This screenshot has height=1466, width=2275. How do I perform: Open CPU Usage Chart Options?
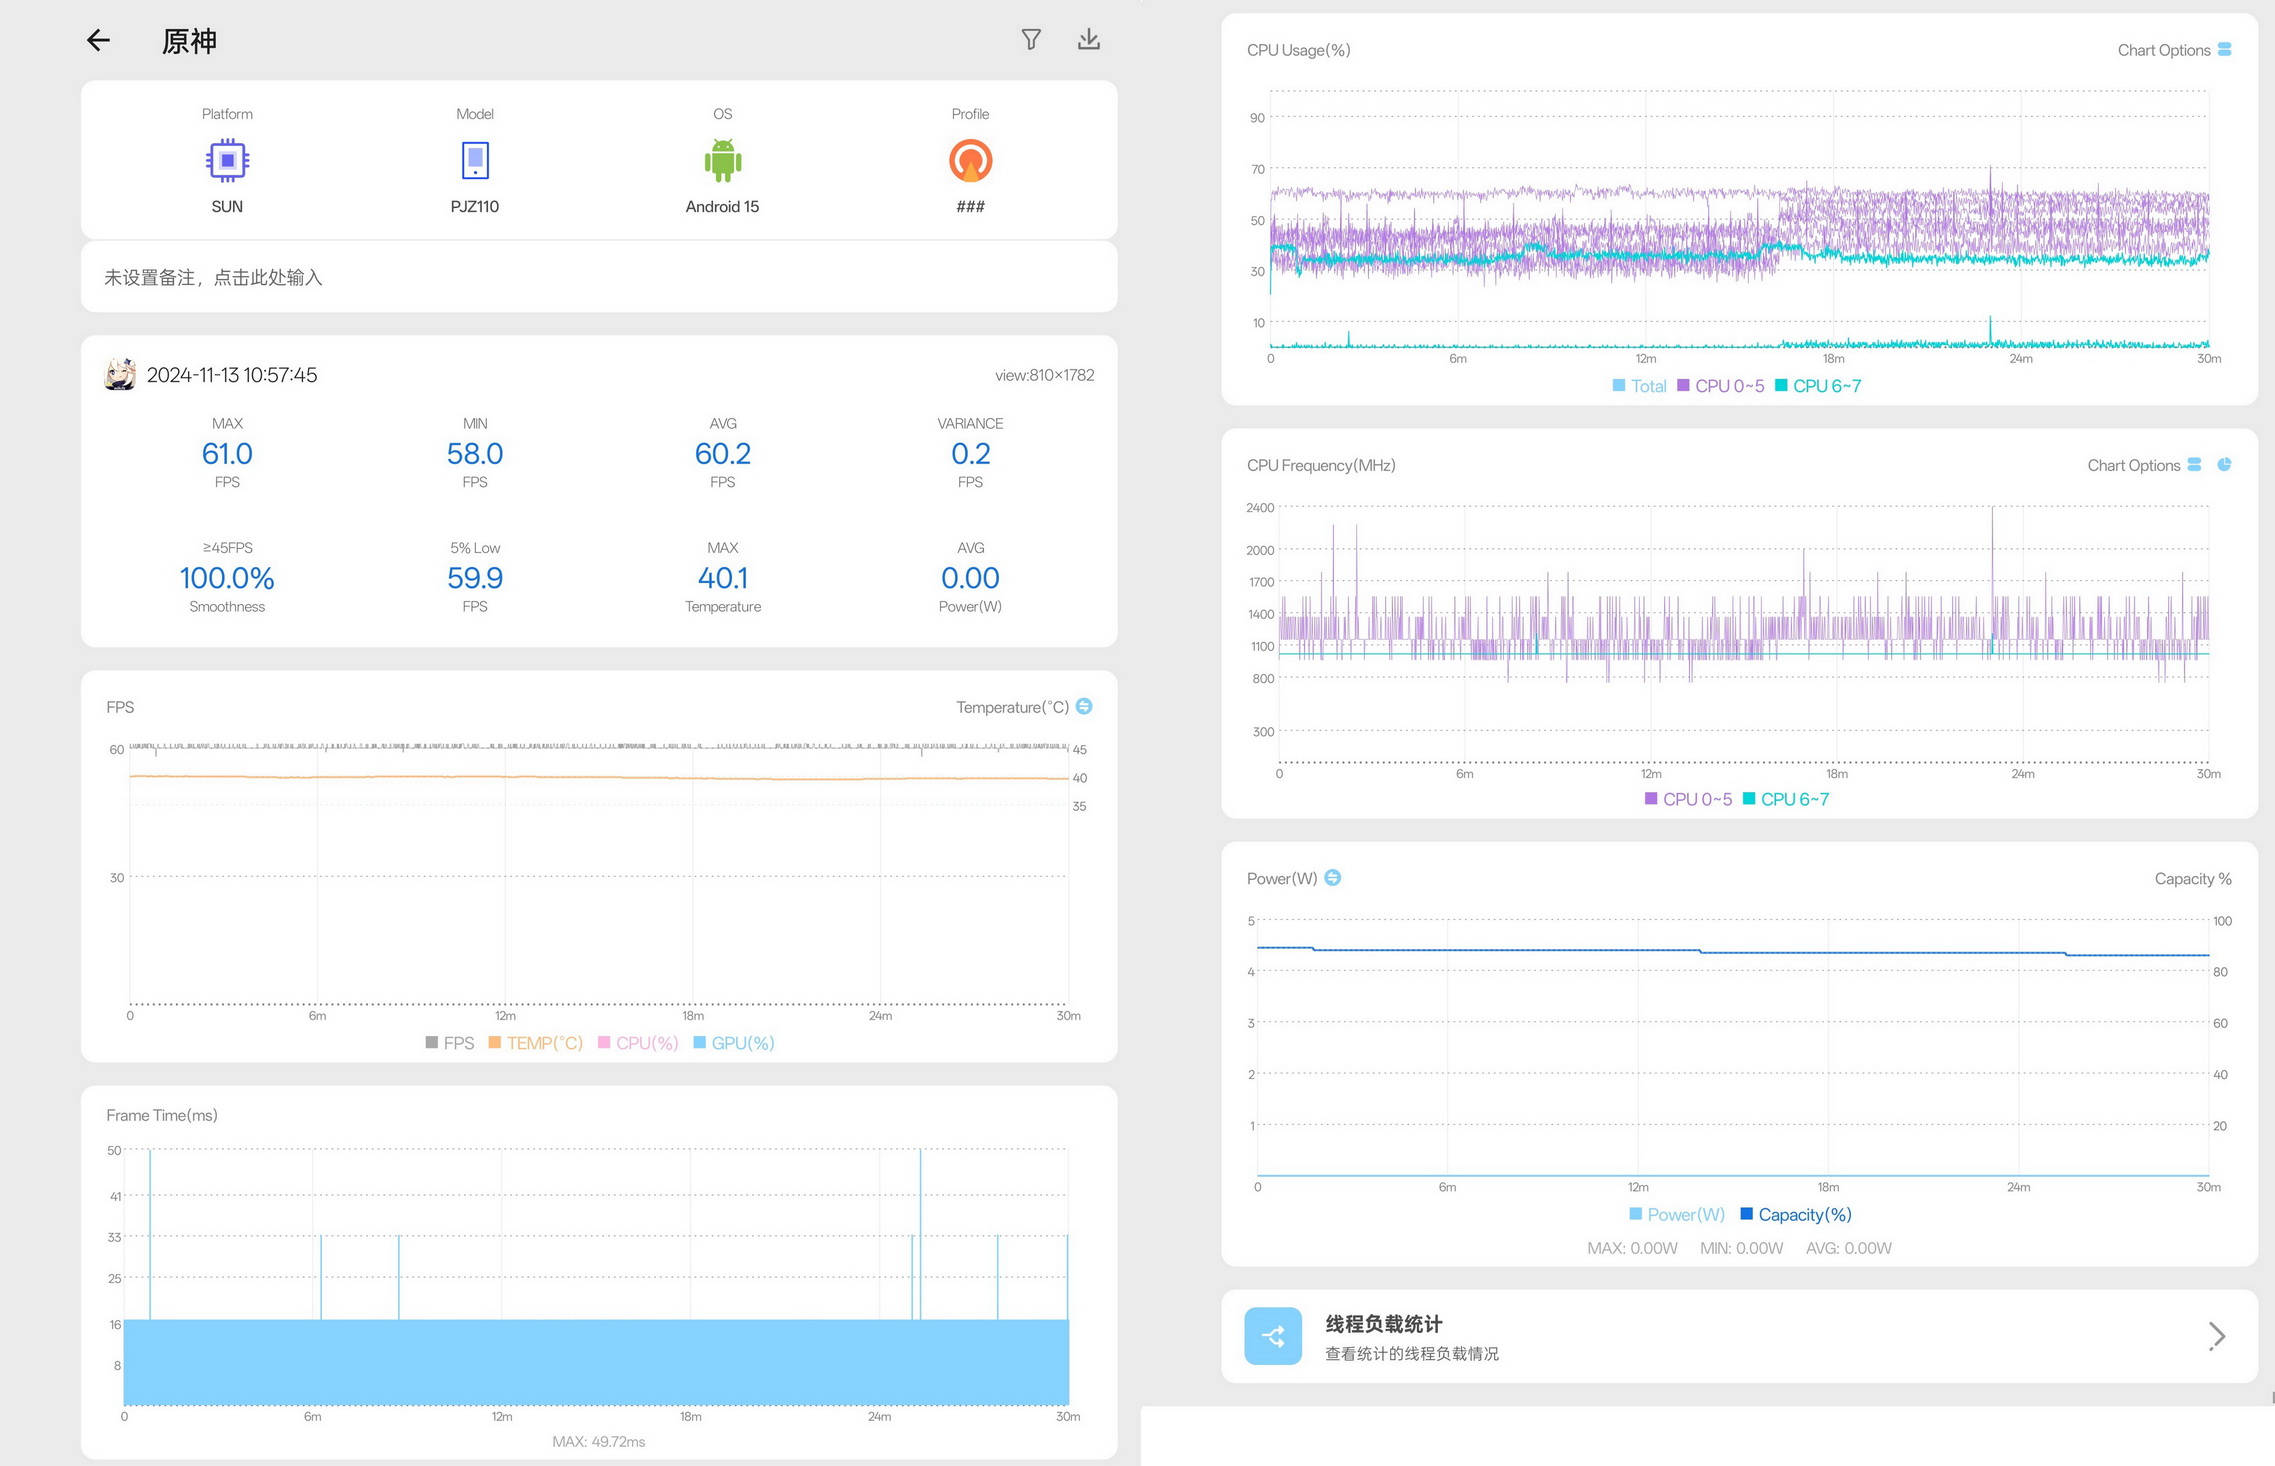pyautogui.click(x=2174, y=50)
